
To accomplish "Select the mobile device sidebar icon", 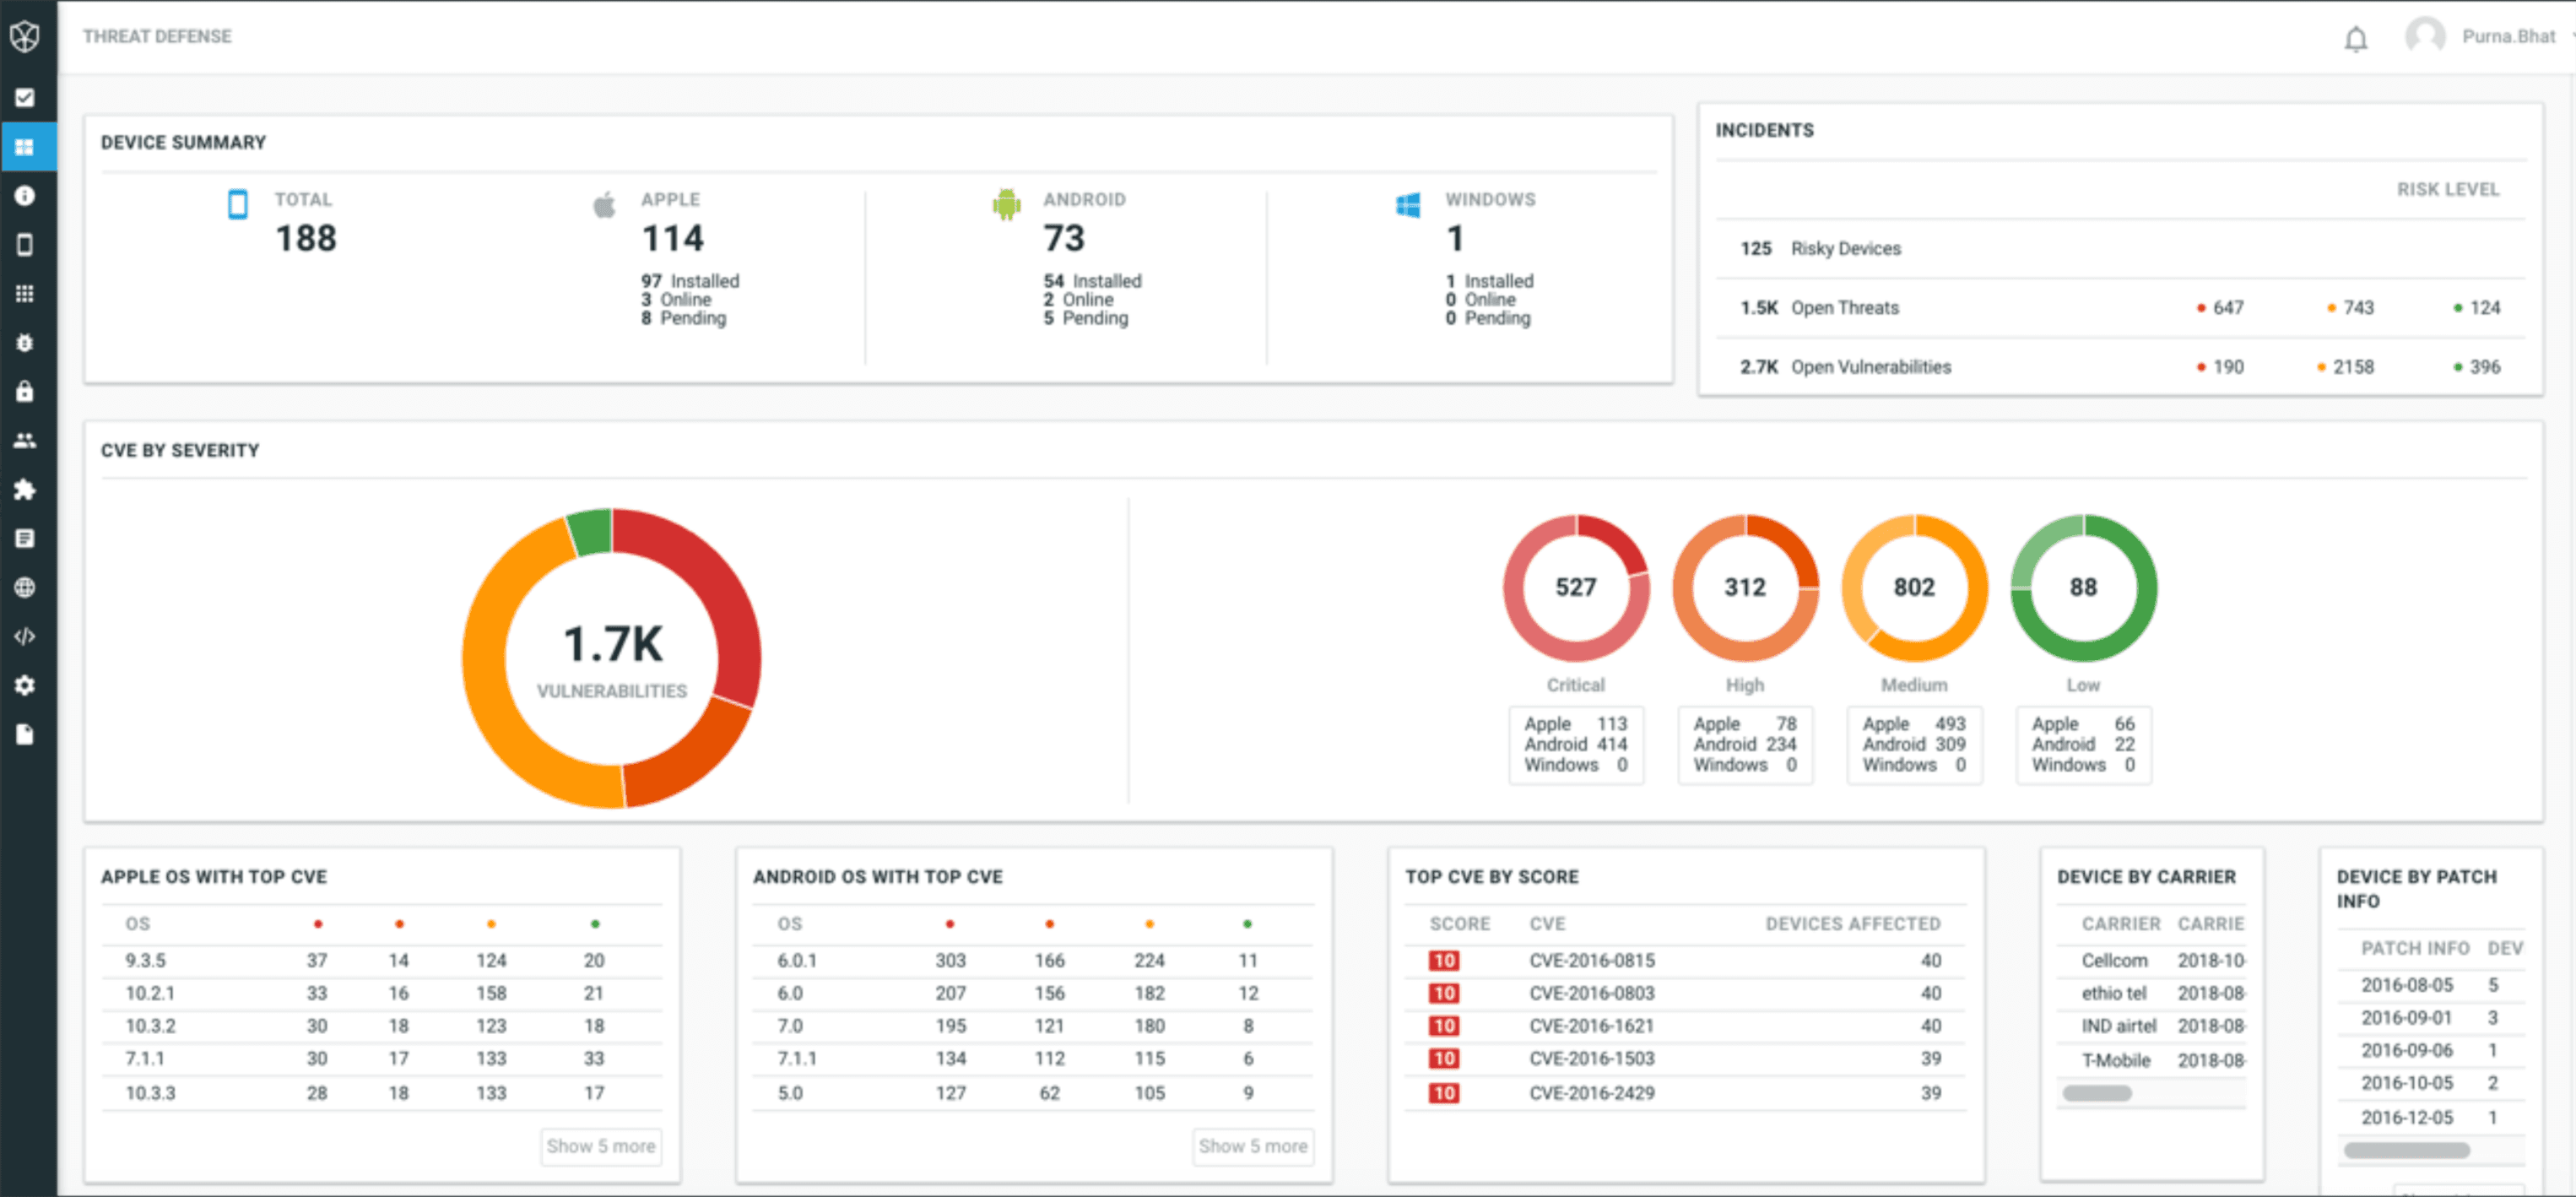I will 26,244.
